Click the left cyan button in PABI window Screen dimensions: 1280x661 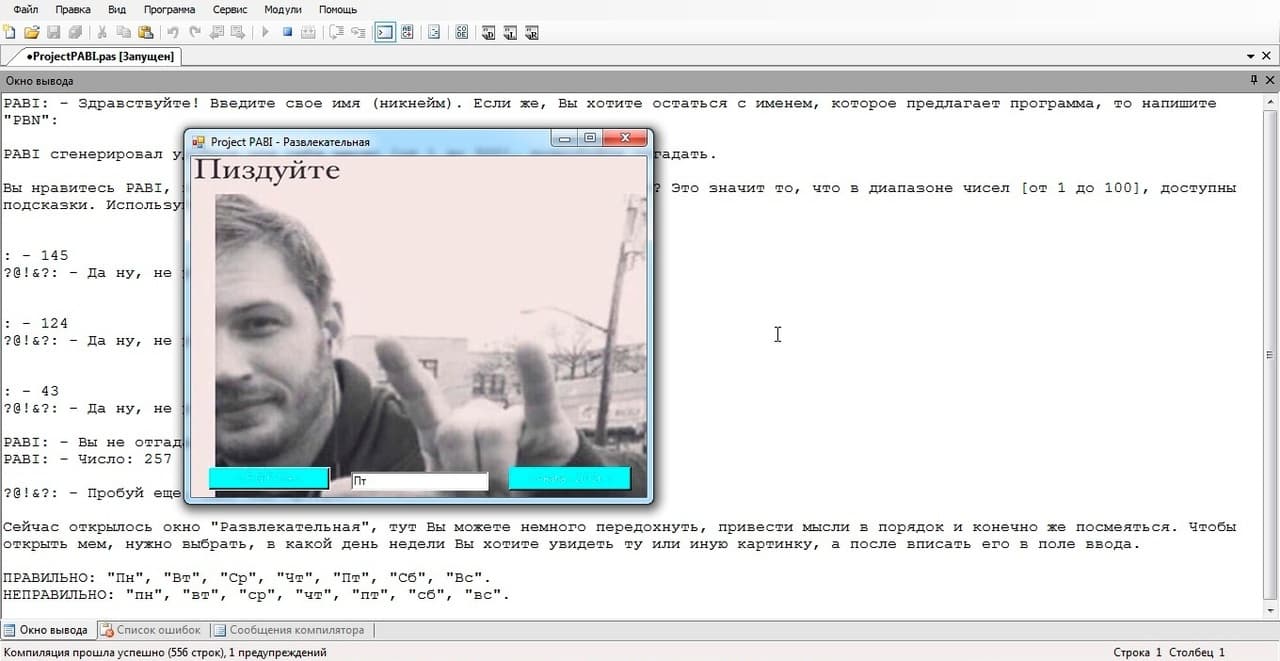[x=268, y=478]
